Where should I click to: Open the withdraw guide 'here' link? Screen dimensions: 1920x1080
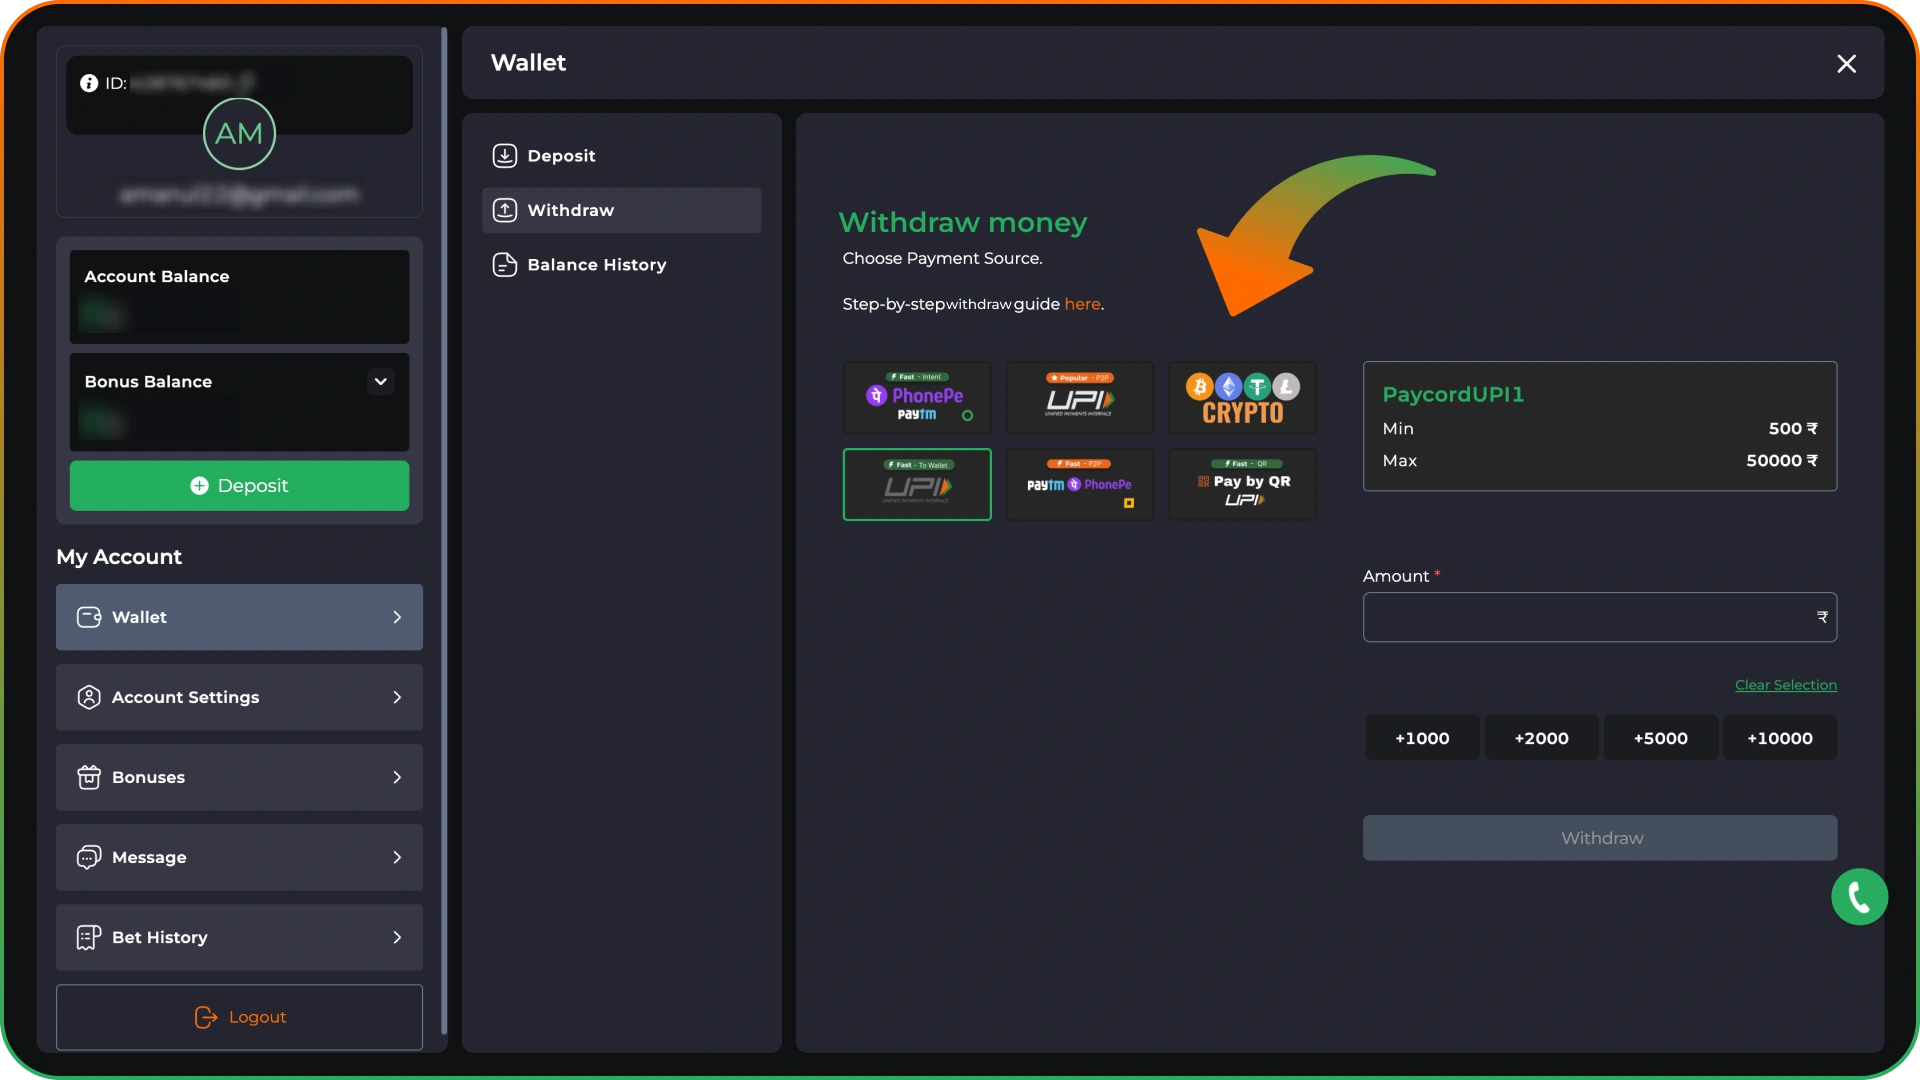1082,304
